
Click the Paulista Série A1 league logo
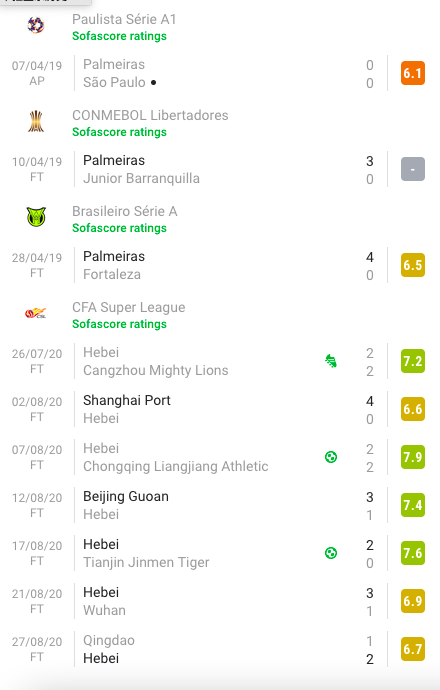[x=36, y=25]
